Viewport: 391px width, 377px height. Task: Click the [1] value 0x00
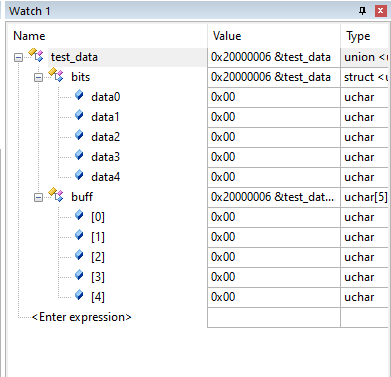274,237
